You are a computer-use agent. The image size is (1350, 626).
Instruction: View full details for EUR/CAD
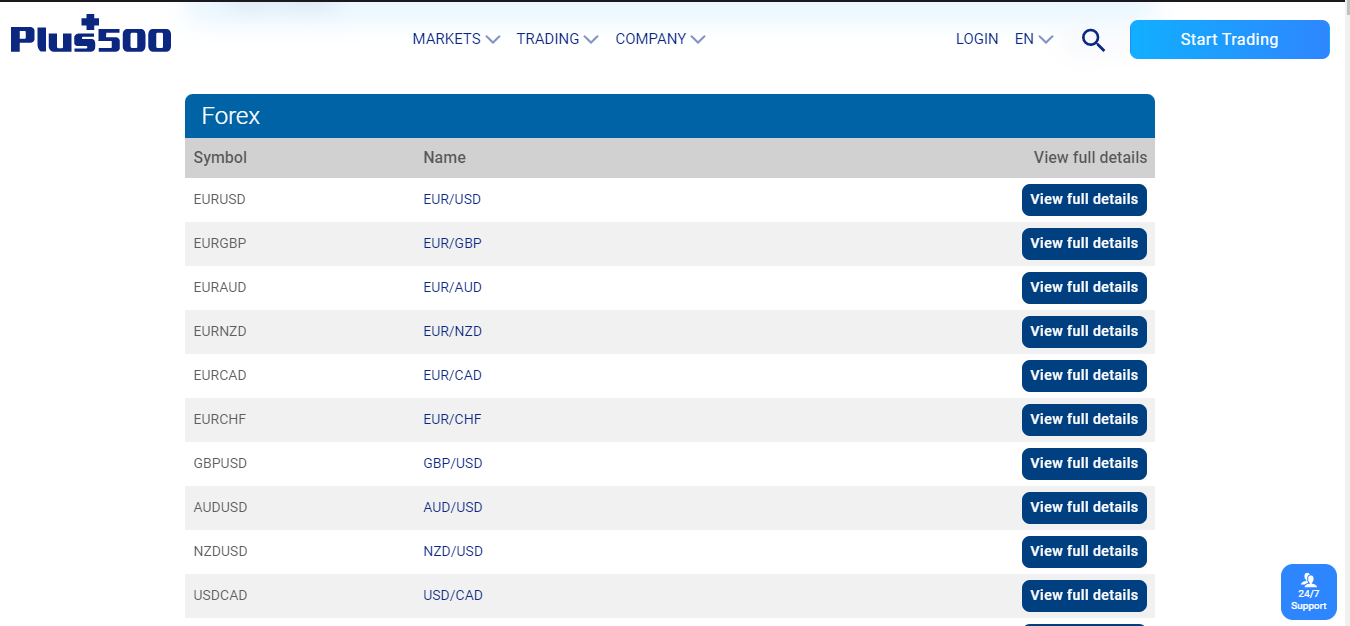tap(1084, 375)
